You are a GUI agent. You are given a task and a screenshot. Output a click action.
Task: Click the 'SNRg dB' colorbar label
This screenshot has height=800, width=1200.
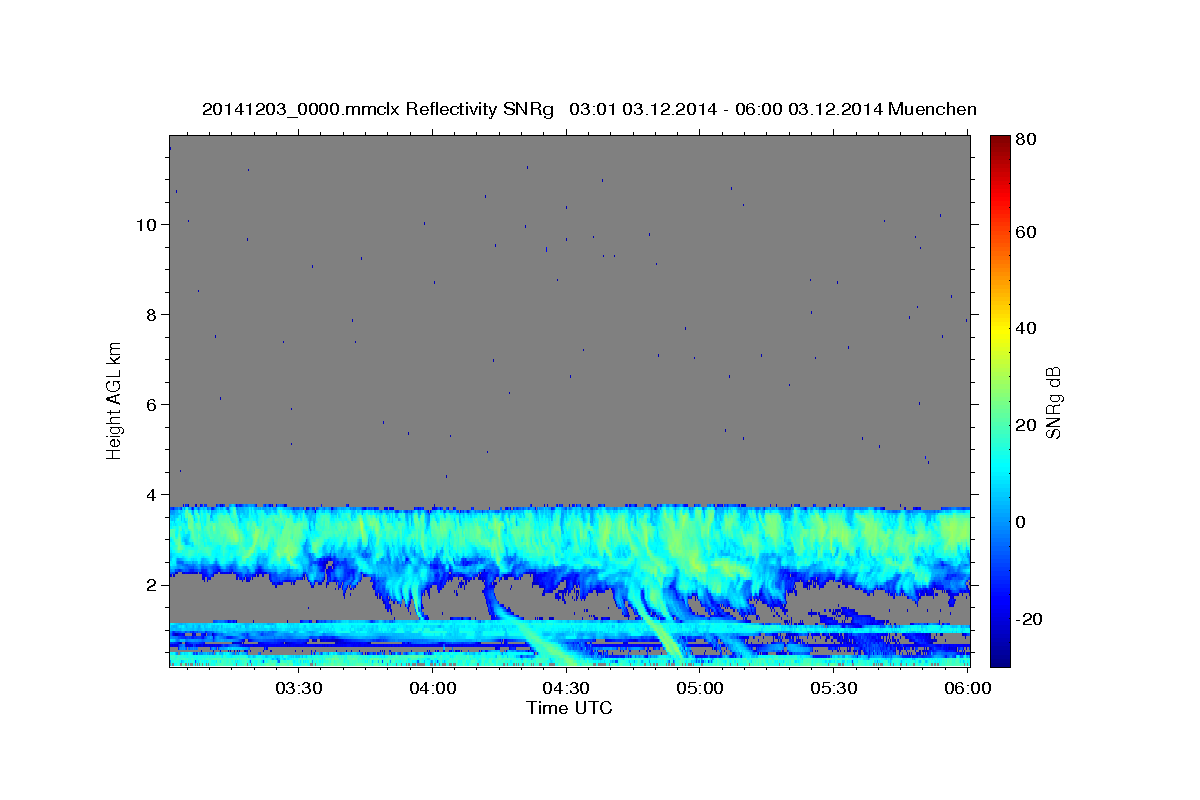pos(1053,401)
